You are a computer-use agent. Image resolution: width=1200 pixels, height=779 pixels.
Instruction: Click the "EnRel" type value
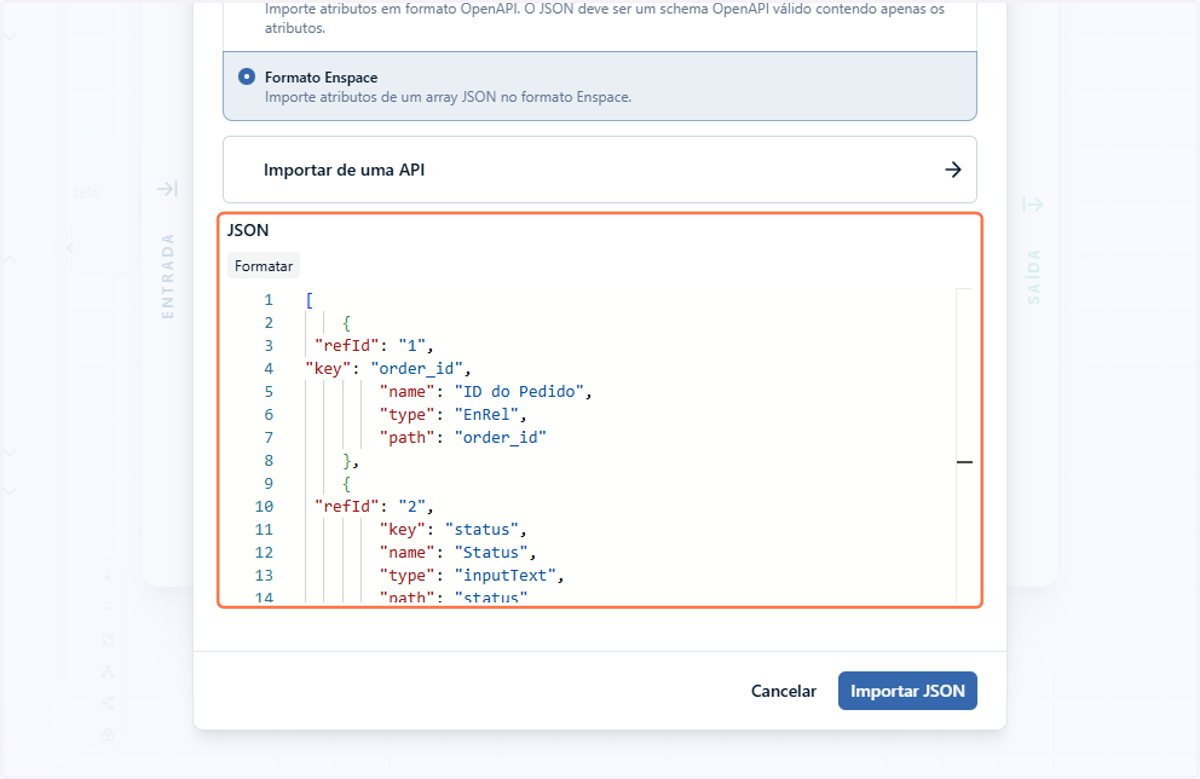(486, 415)
